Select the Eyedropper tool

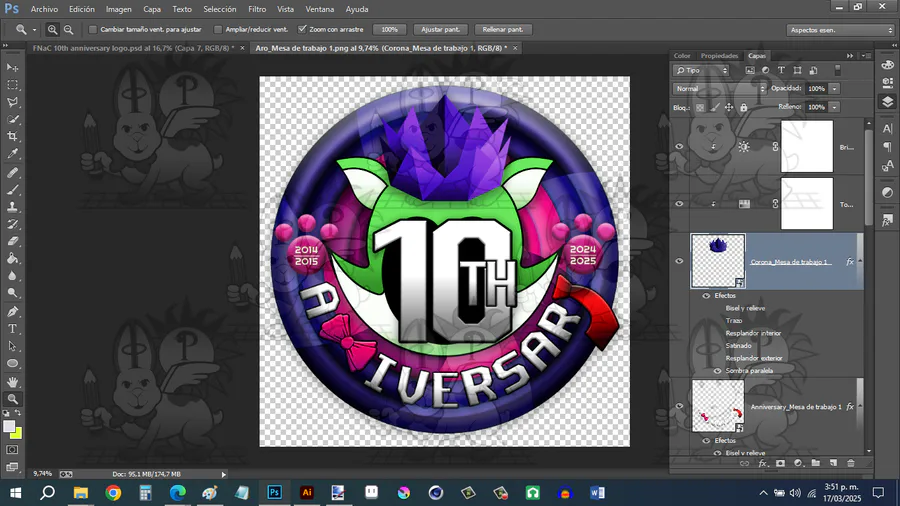point(12,154)
